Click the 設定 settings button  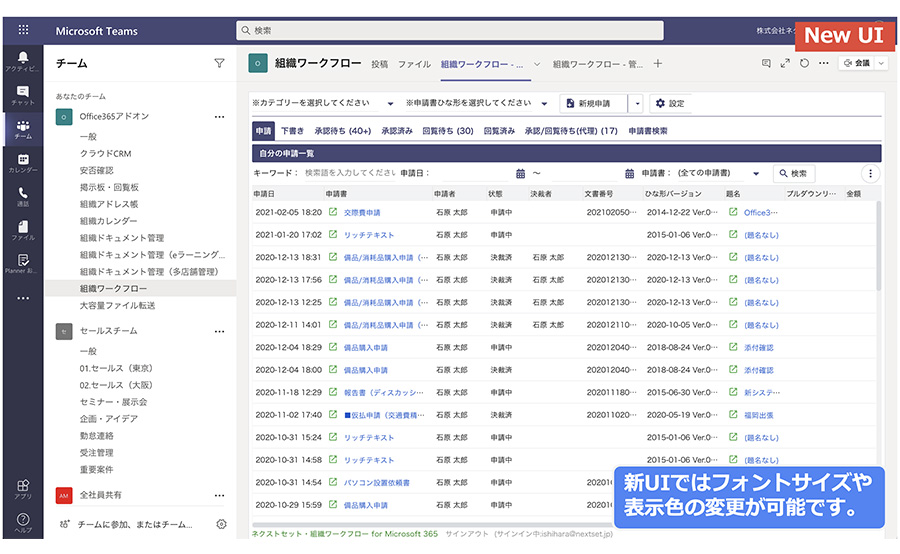(x=670, y=104)
